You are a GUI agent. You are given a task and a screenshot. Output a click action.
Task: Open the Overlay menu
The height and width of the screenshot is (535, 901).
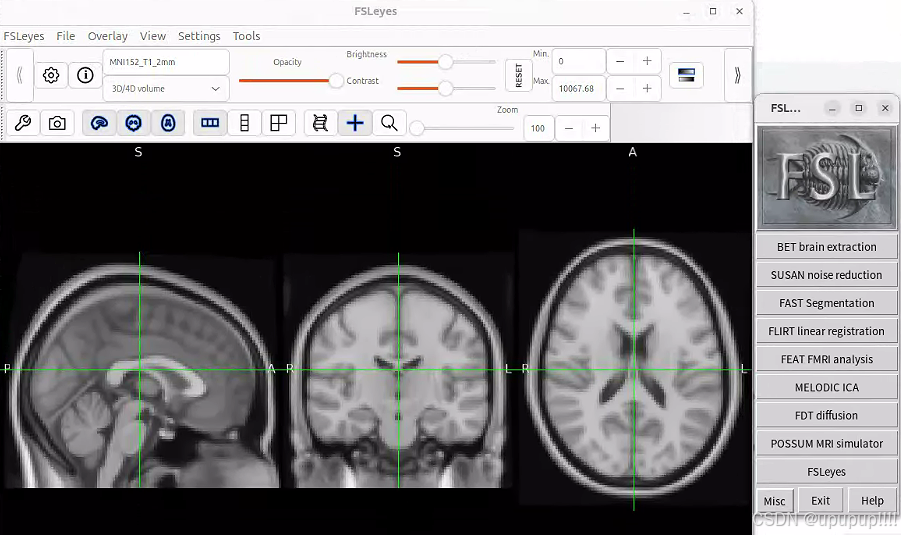point(107,36)
